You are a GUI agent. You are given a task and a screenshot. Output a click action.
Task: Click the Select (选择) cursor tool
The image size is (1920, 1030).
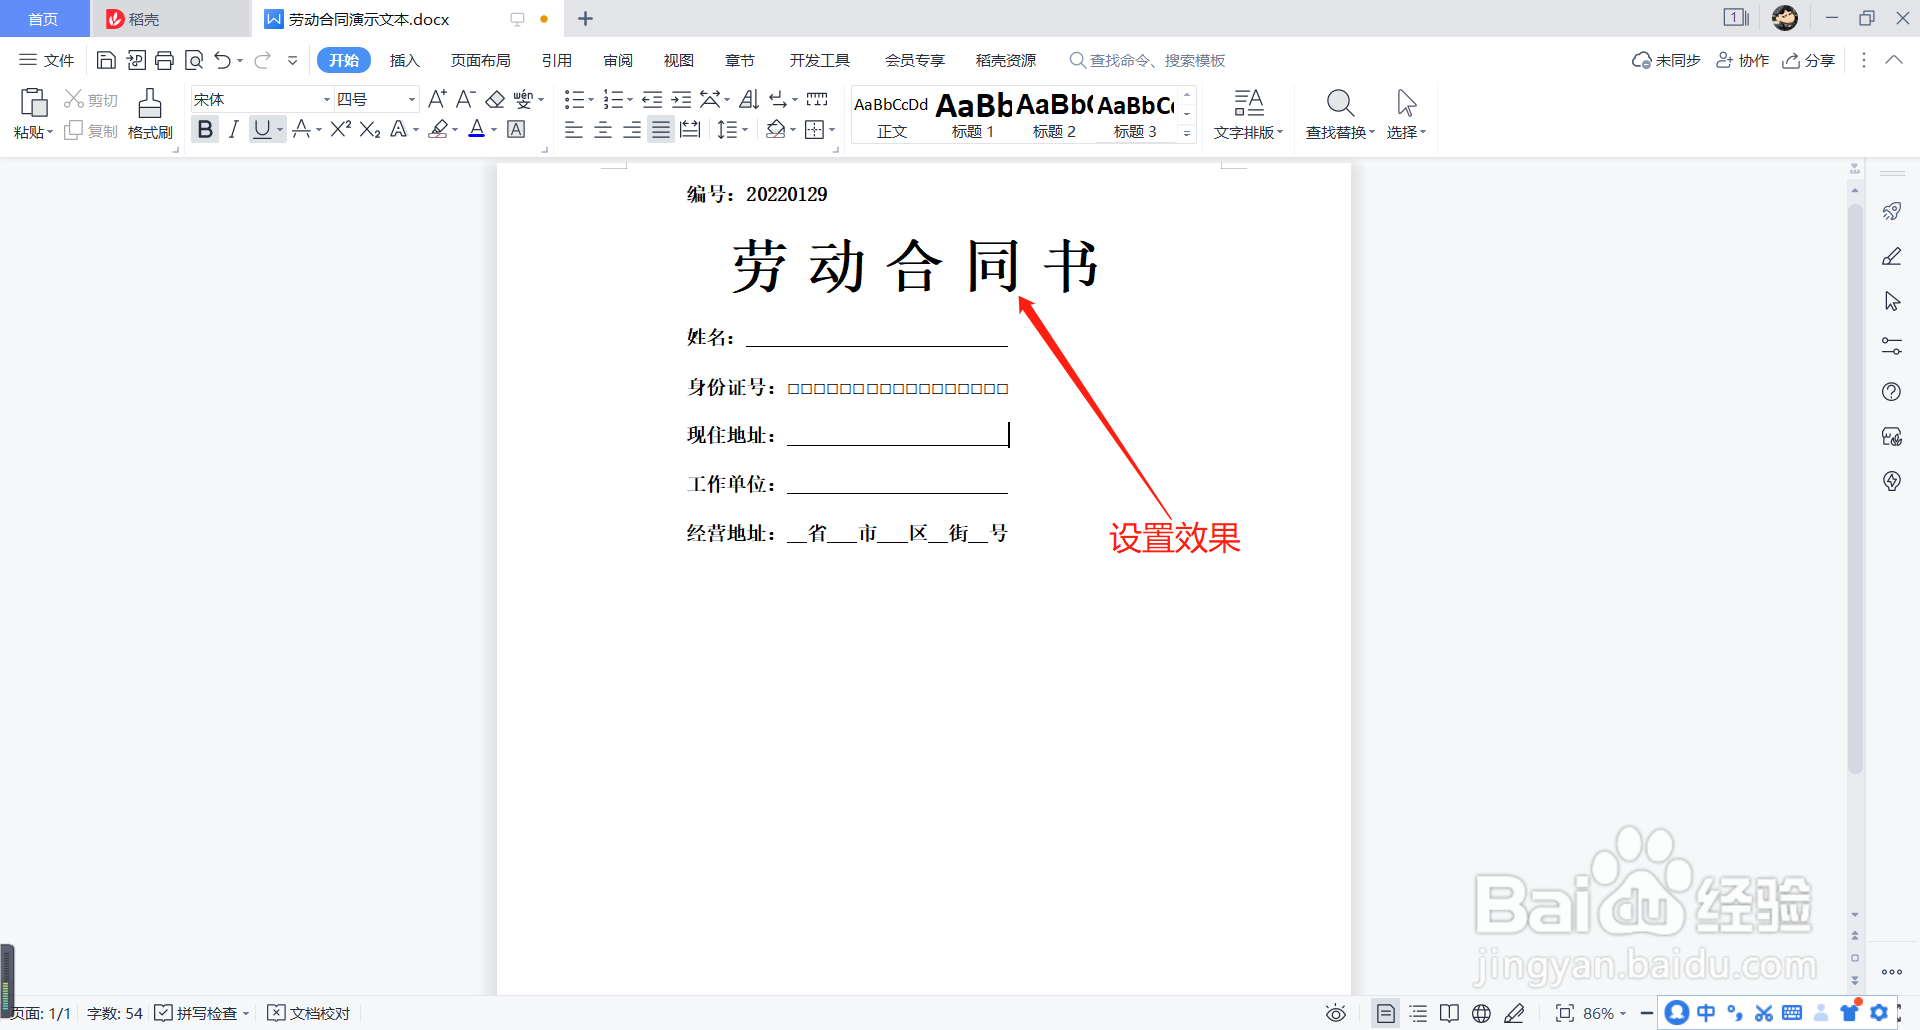1406,113
